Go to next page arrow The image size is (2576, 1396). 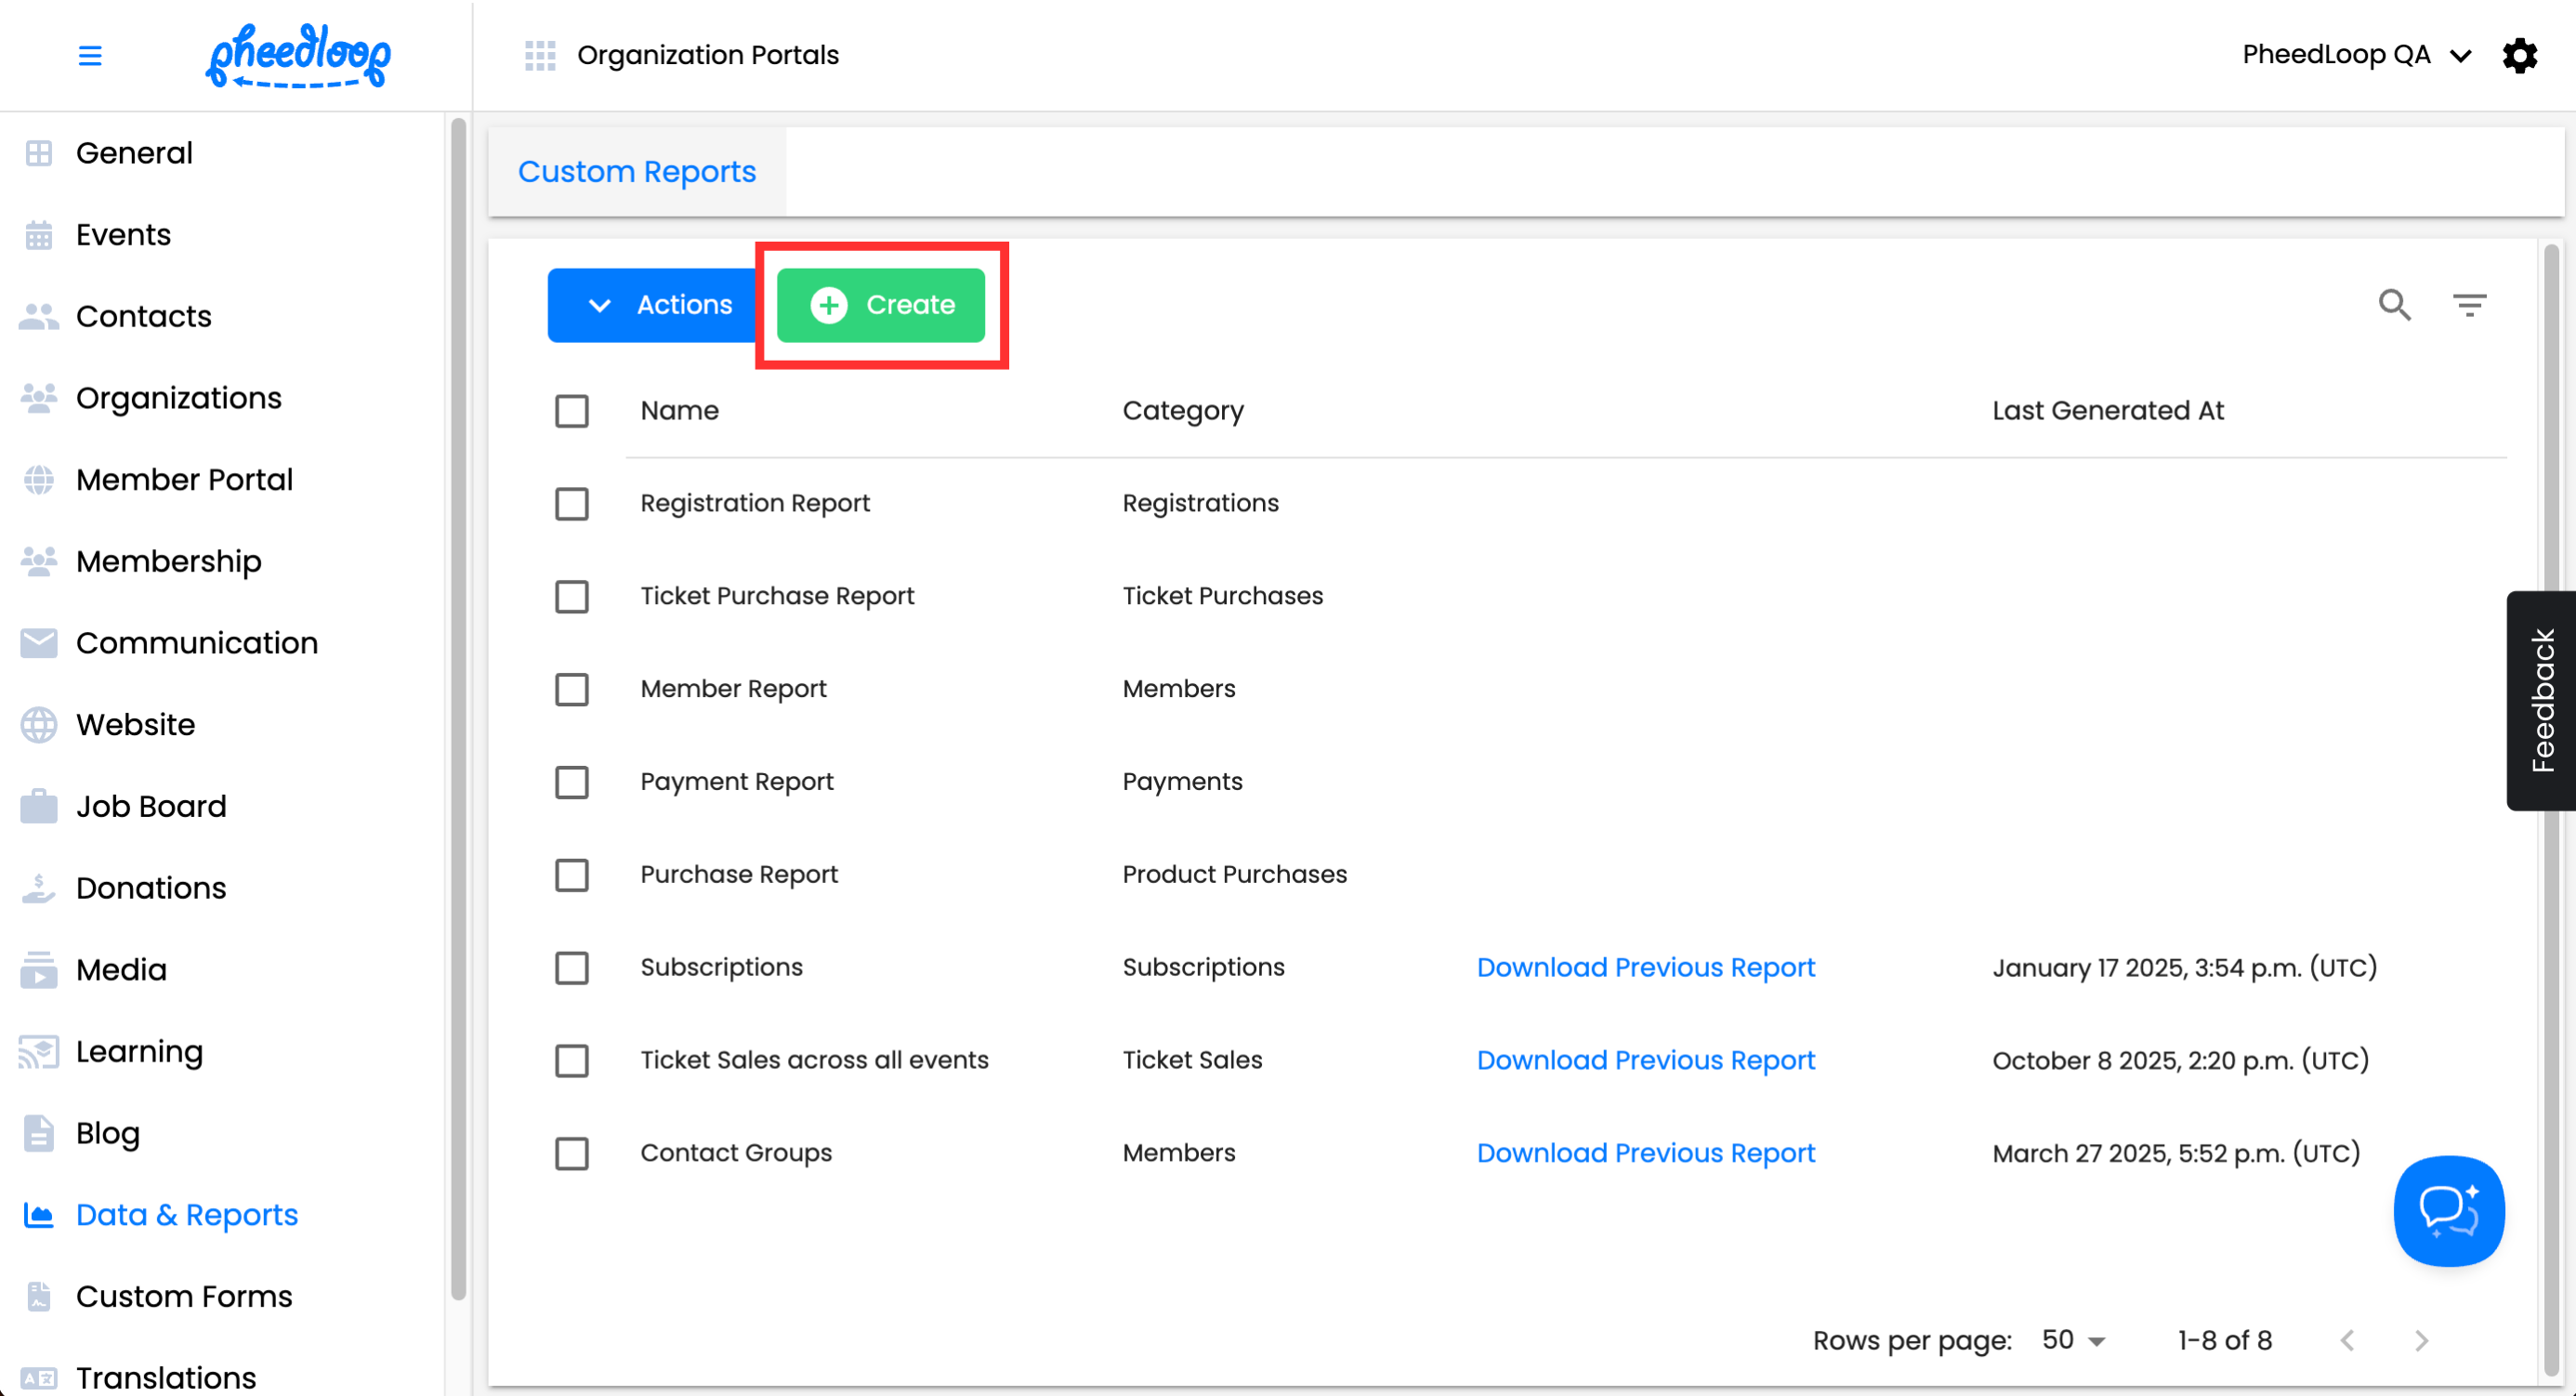point(2421,1340)
